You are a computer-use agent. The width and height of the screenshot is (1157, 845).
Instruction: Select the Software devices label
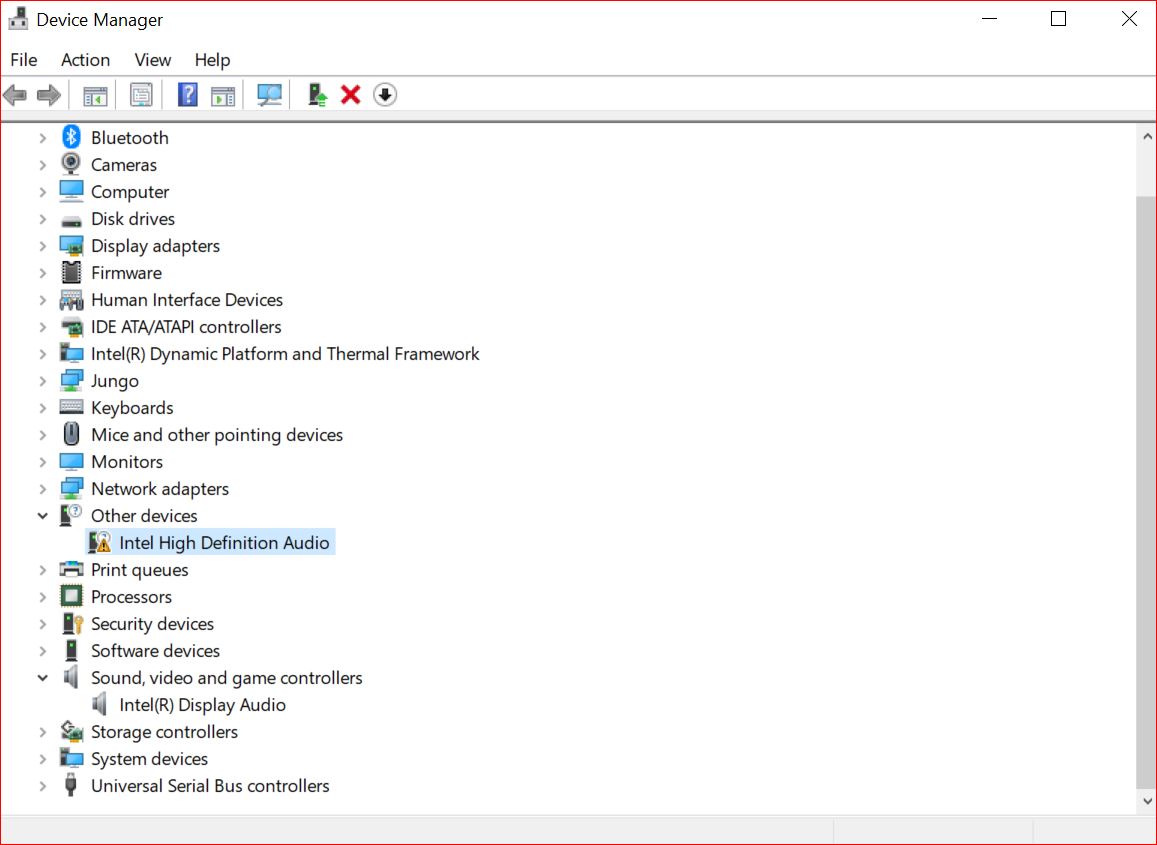point(156,651)
